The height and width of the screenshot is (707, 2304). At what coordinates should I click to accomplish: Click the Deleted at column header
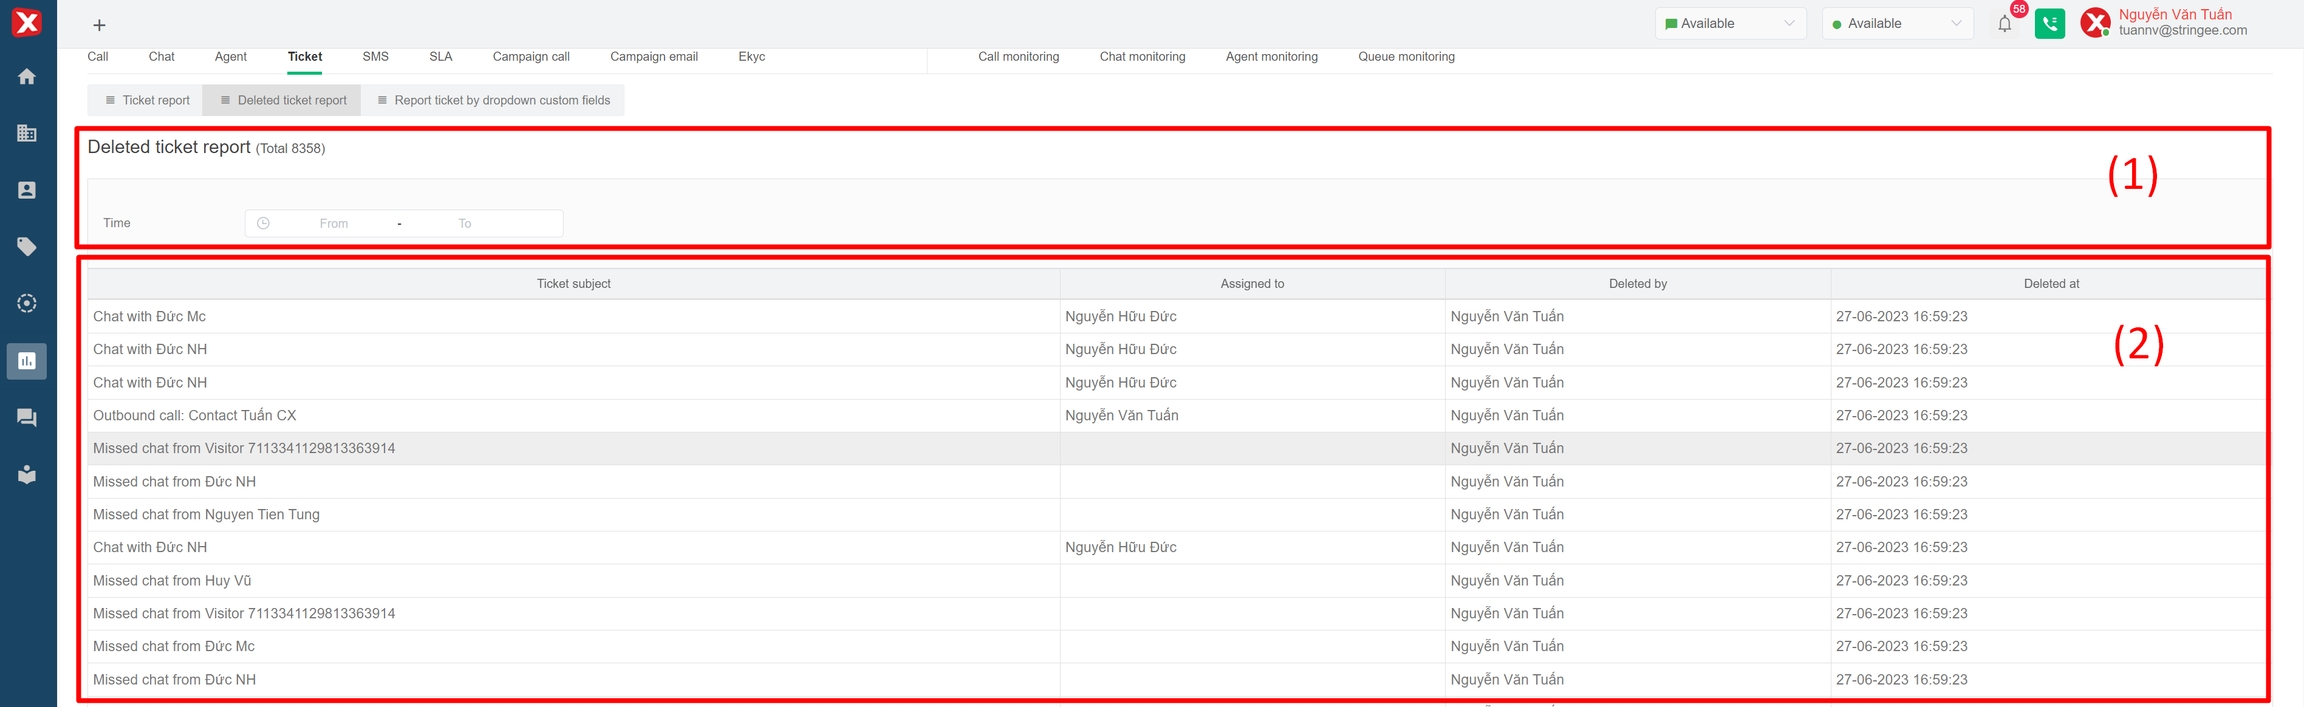click(2051, 284)
